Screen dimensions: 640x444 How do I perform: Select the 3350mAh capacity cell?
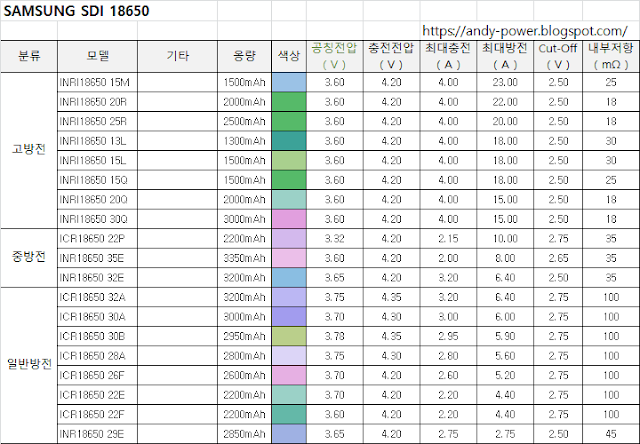244,258
